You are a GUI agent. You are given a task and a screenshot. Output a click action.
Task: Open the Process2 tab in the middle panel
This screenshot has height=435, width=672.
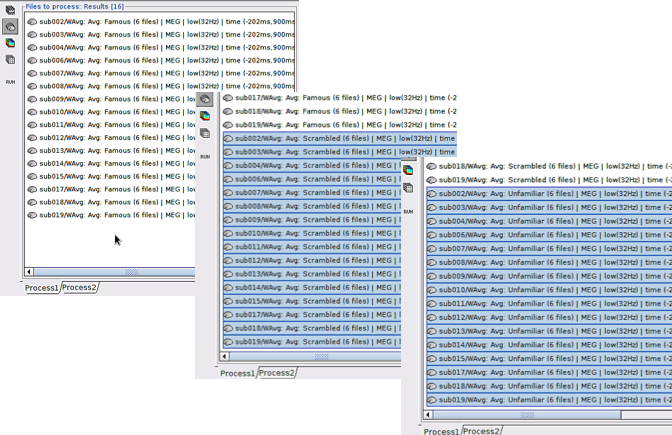click(276, 373)
